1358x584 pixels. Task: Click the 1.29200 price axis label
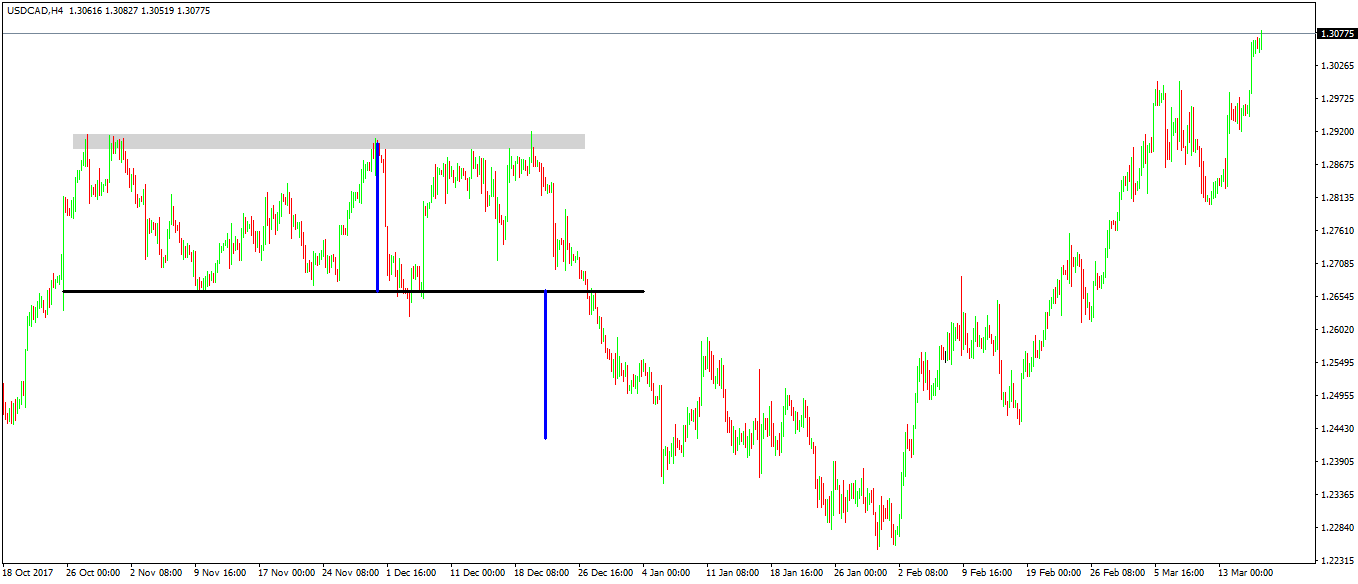pos(1336,132)
